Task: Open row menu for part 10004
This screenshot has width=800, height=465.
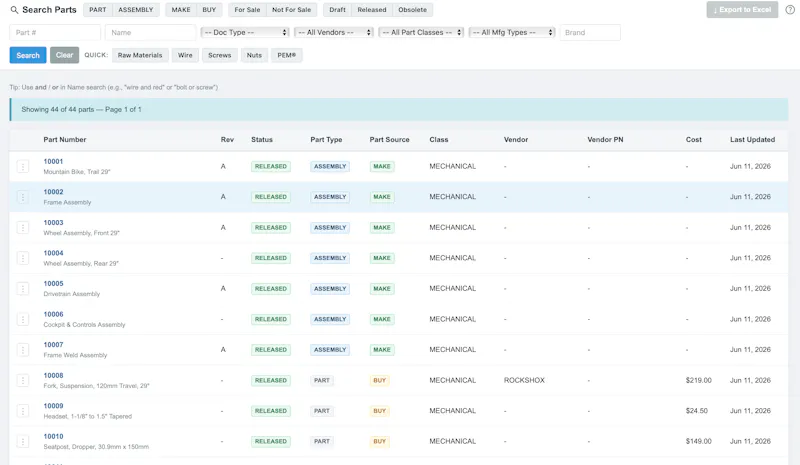Action: pos(23,258)
